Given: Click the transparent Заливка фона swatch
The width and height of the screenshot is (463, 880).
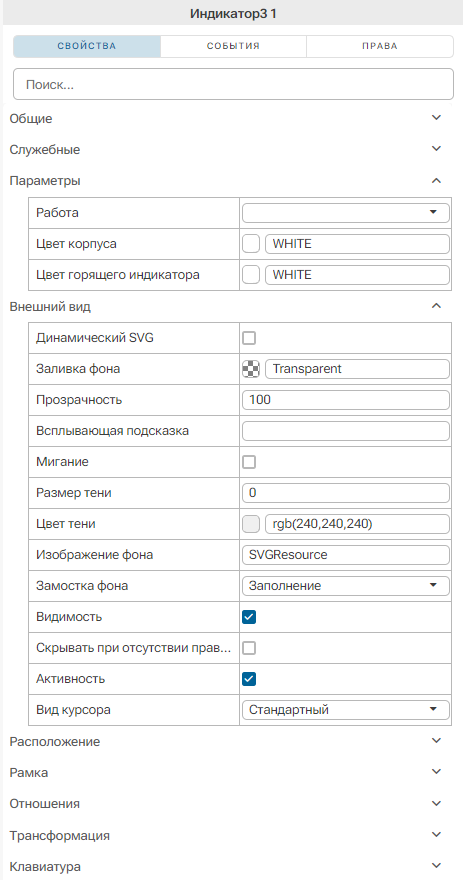Looking at the screenshot, I should pos(251,369).
